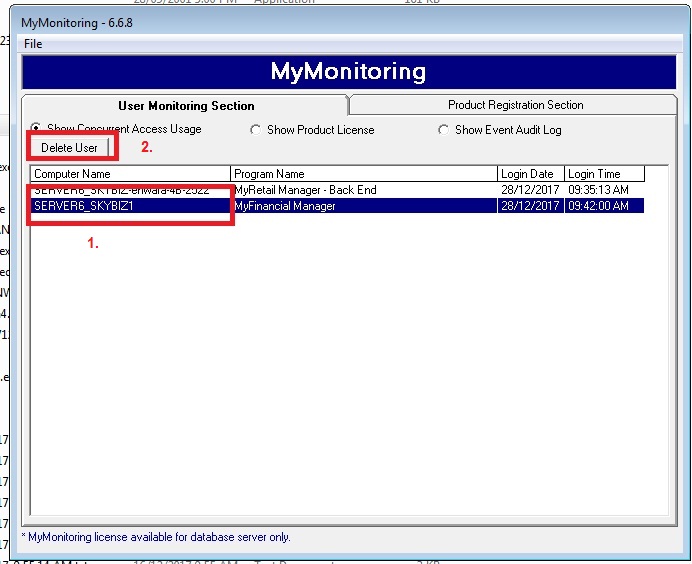The width and height of the screenshot is (692, 564).
Task: Click the Program Name column header
Action: tap(364, 174)
